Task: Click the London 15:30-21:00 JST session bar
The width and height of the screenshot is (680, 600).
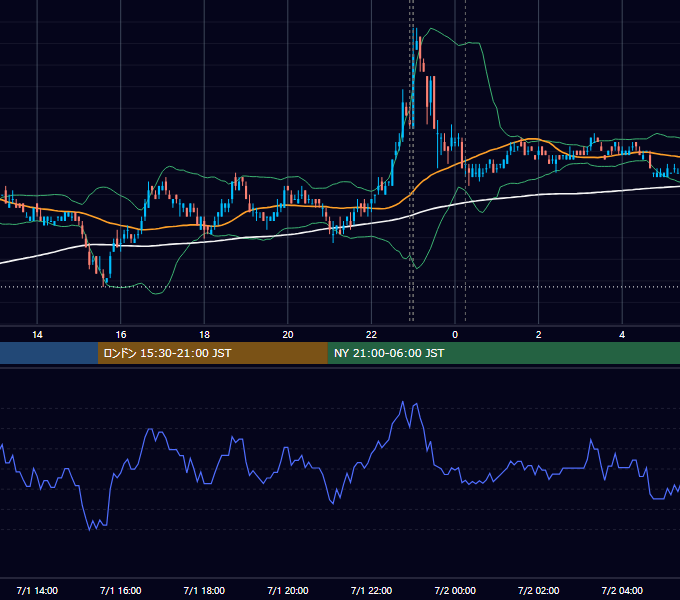Action: pos(212,353)
